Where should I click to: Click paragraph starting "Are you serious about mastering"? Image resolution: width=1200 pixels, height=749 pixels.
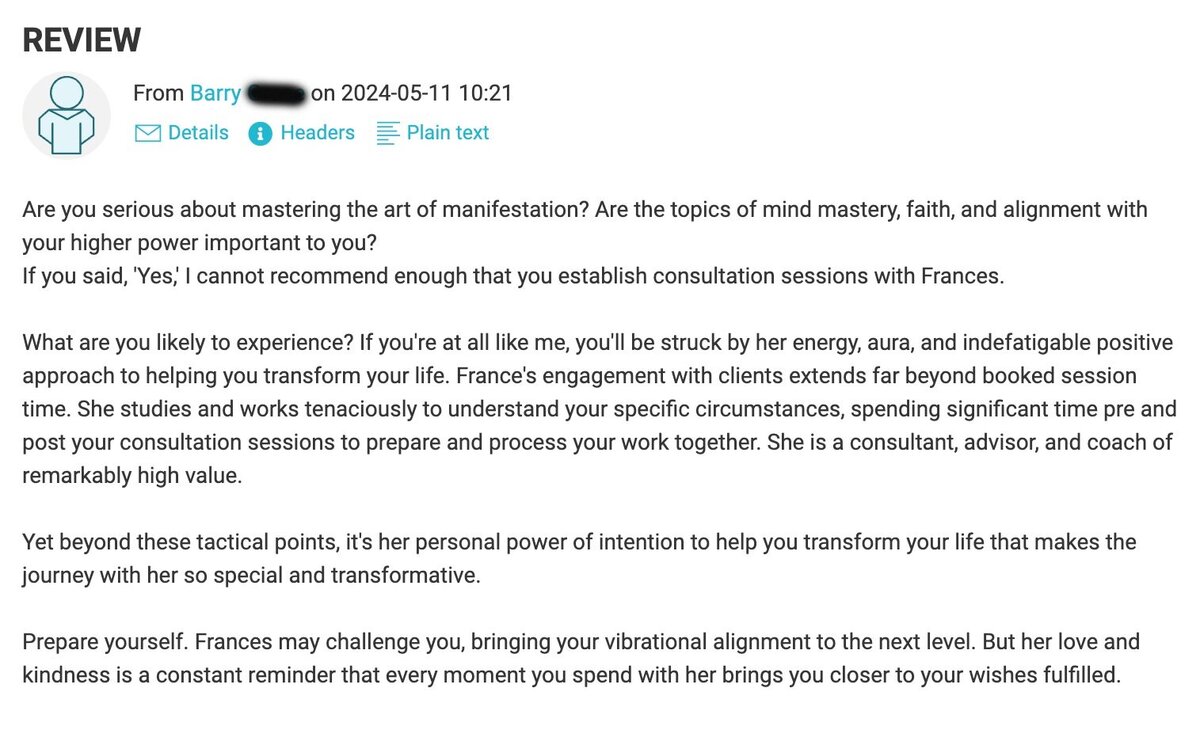(585, 226)
